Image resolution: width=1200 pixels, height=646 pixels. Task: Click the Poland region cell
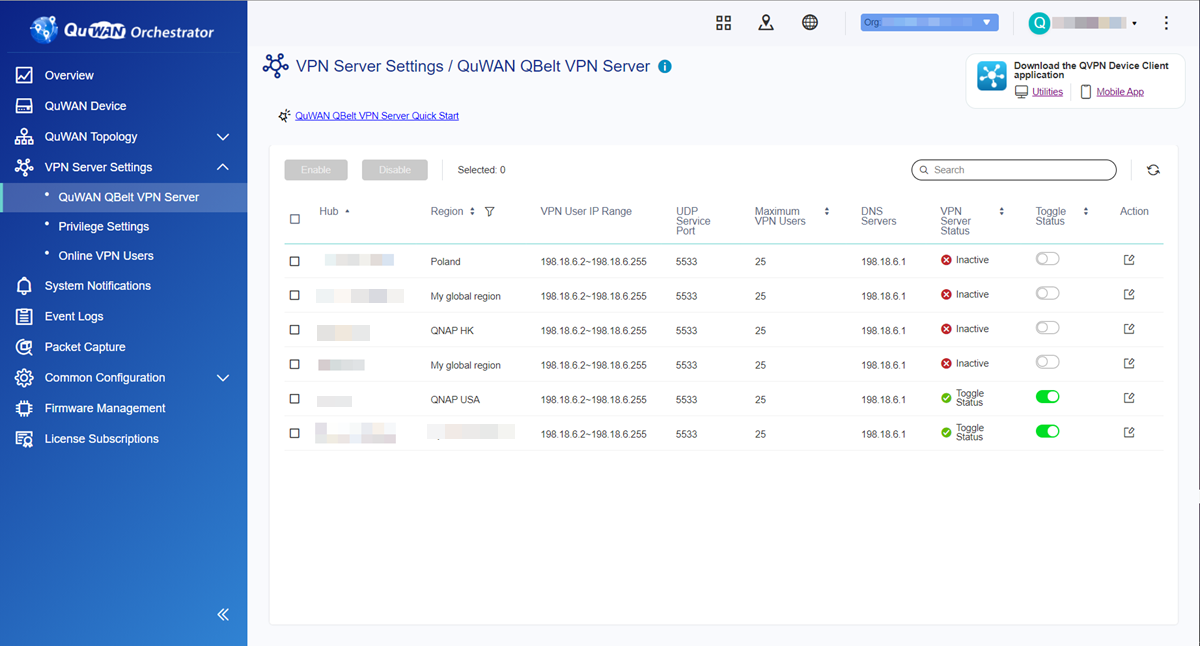point(445,262)
